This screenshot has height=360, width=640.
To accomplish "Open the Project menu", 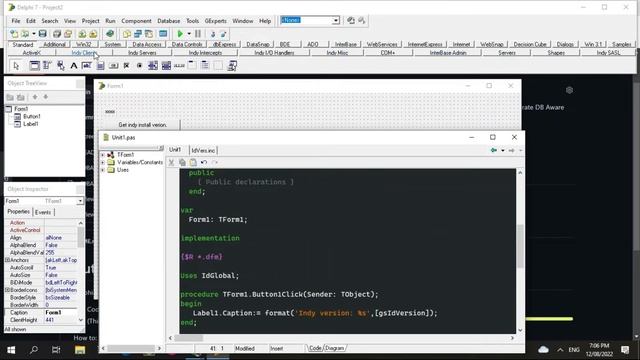I will pyautogui.click(x=90, y=21).
